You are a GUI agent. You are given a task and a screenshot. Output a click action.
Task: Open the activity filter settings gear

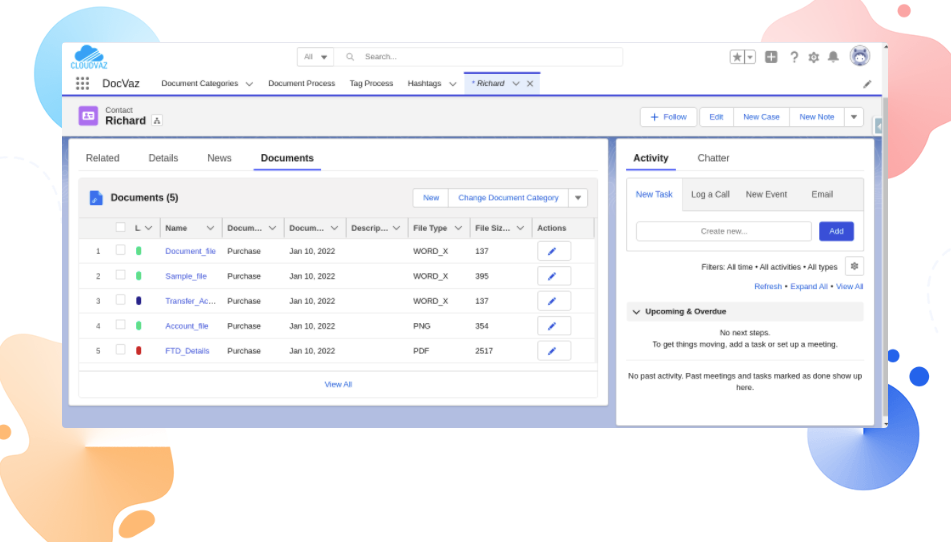pyautogui.click(x=854, y=266)
